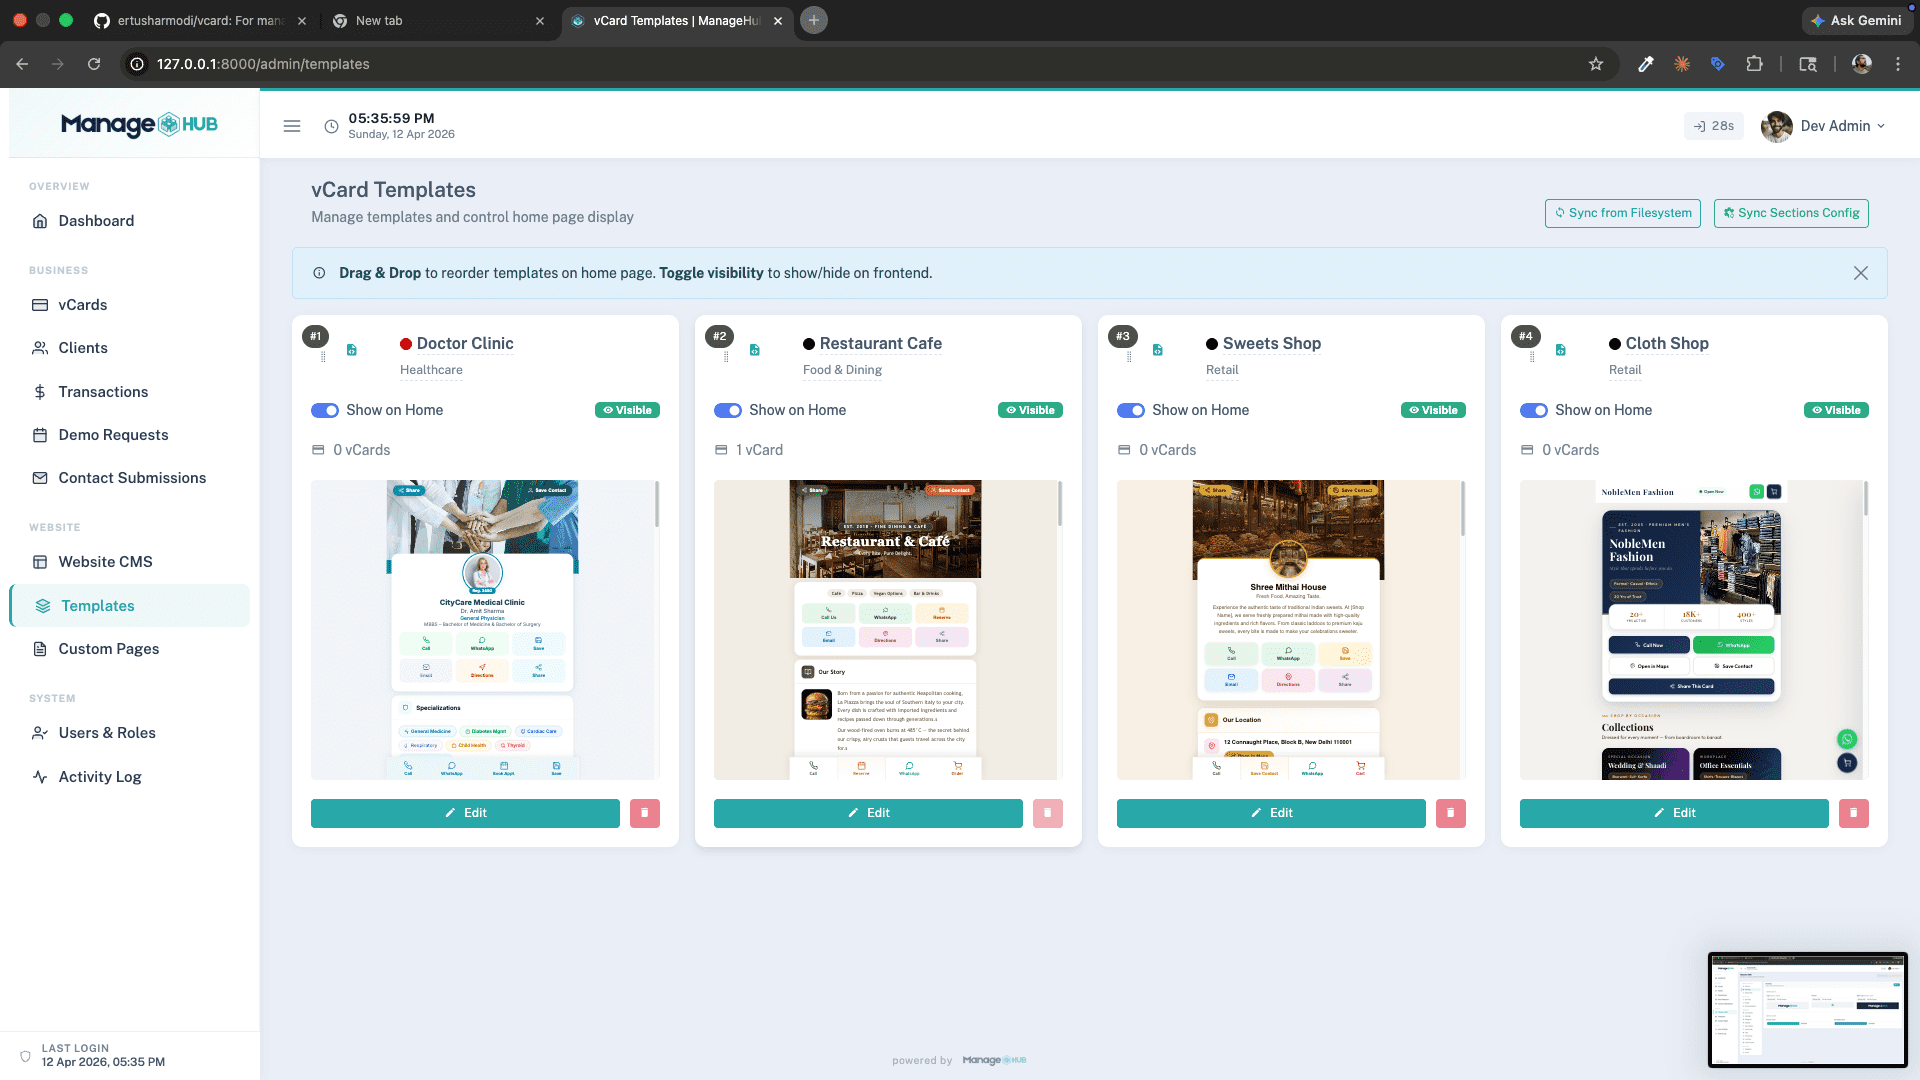
Task: Edit the Doctor Clinic template
Action: coord(465,813)
